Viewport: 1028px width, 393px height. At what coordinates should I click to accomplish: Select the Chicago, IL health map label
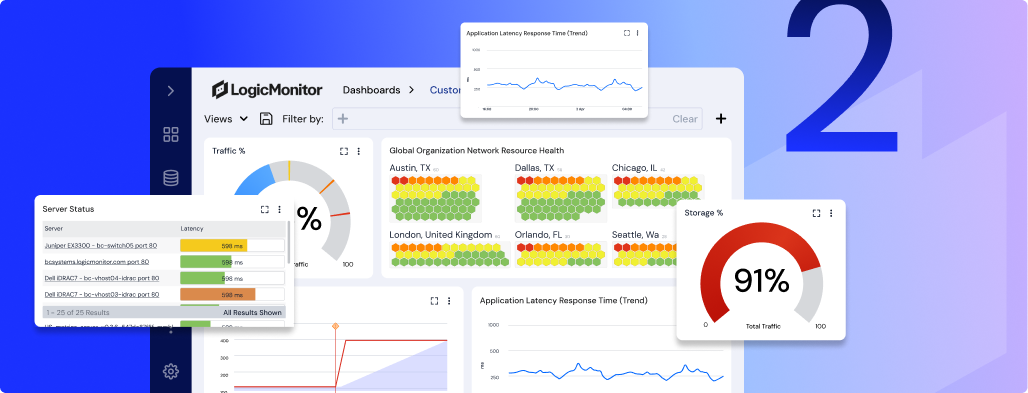click(x=634, y=168)
